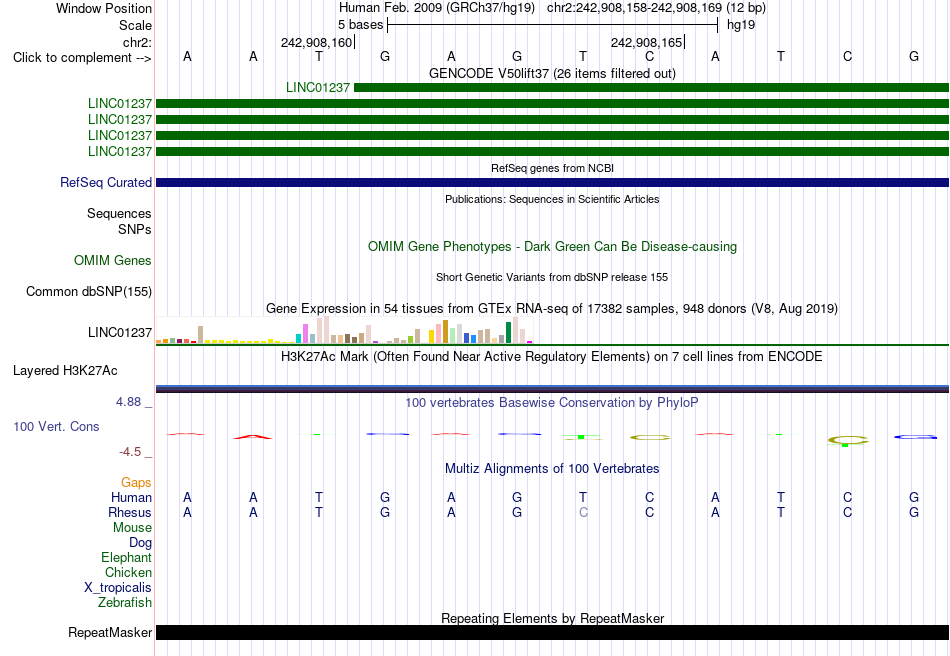Open Multiz Alignments of 100 Vertebrates title
The width and height of the screenshot is (950, 656).
(552, 468)
